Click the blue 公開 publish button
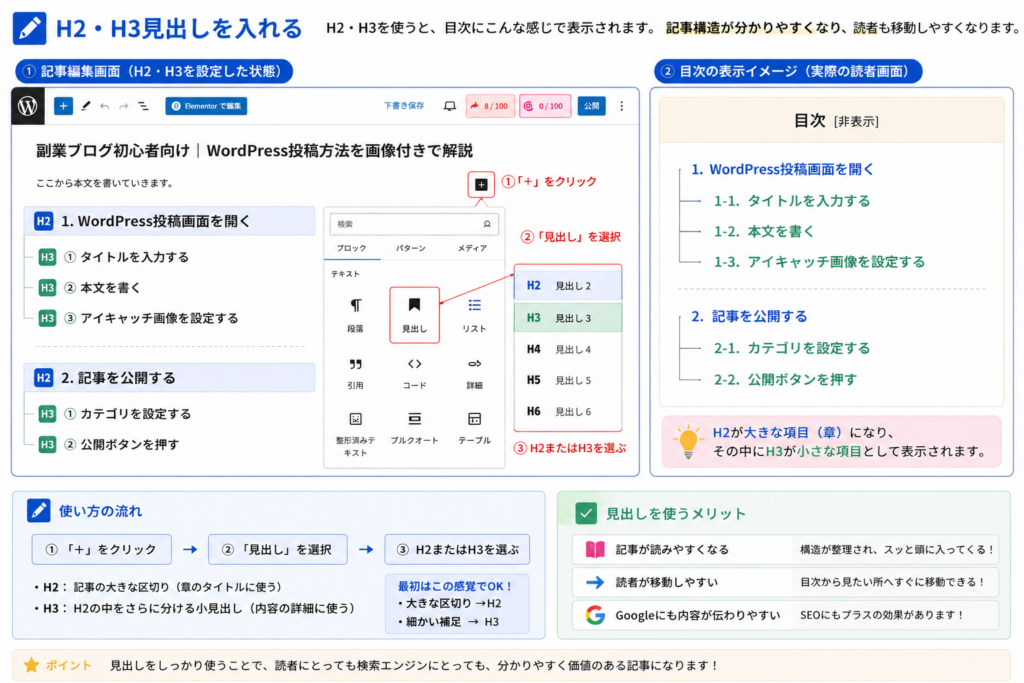1024x683 pixels. coord(591,106)
